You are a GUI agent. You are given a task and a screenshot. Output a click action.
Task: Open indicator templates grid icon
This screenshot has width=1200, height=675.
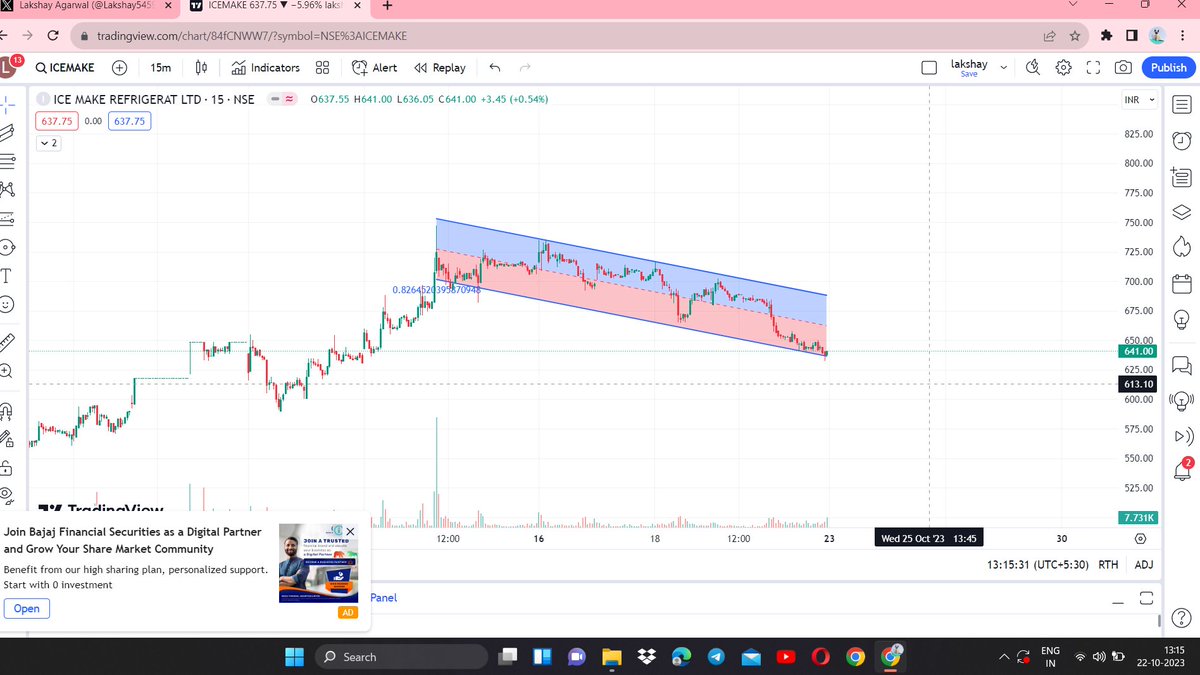tap(322, 68)
